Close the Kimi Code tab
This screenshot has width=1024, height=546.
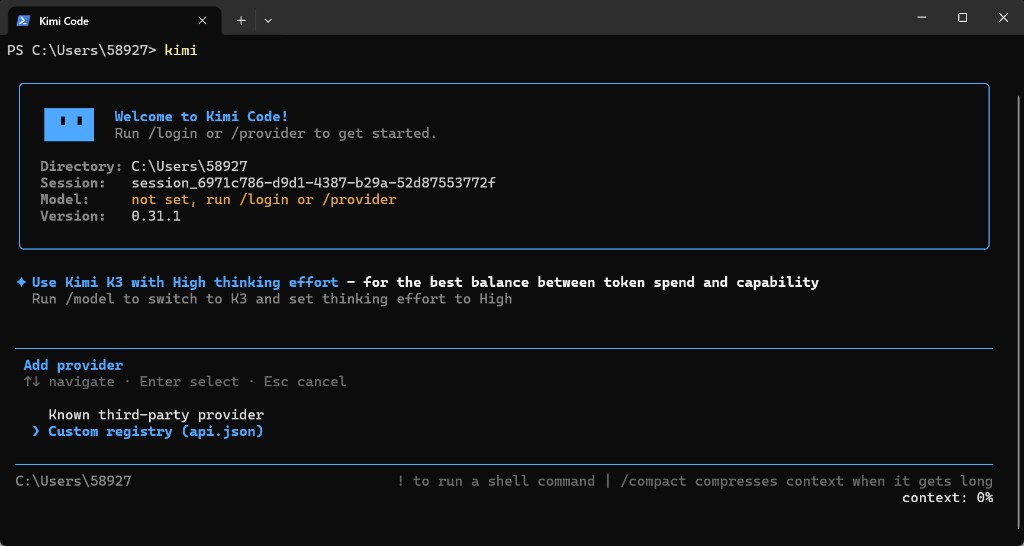[x=202, y=20]
